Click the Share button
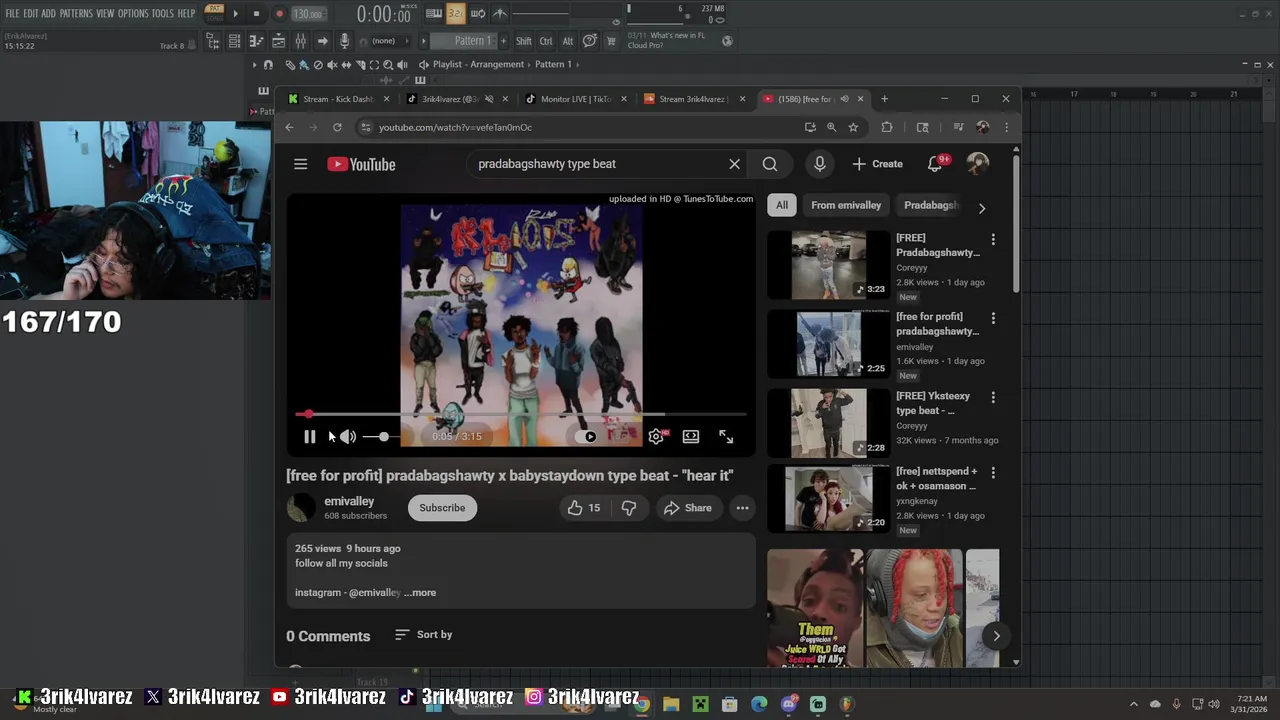Image resolution: width=1280 pixels, height=720 pixels. coord(688,508)
